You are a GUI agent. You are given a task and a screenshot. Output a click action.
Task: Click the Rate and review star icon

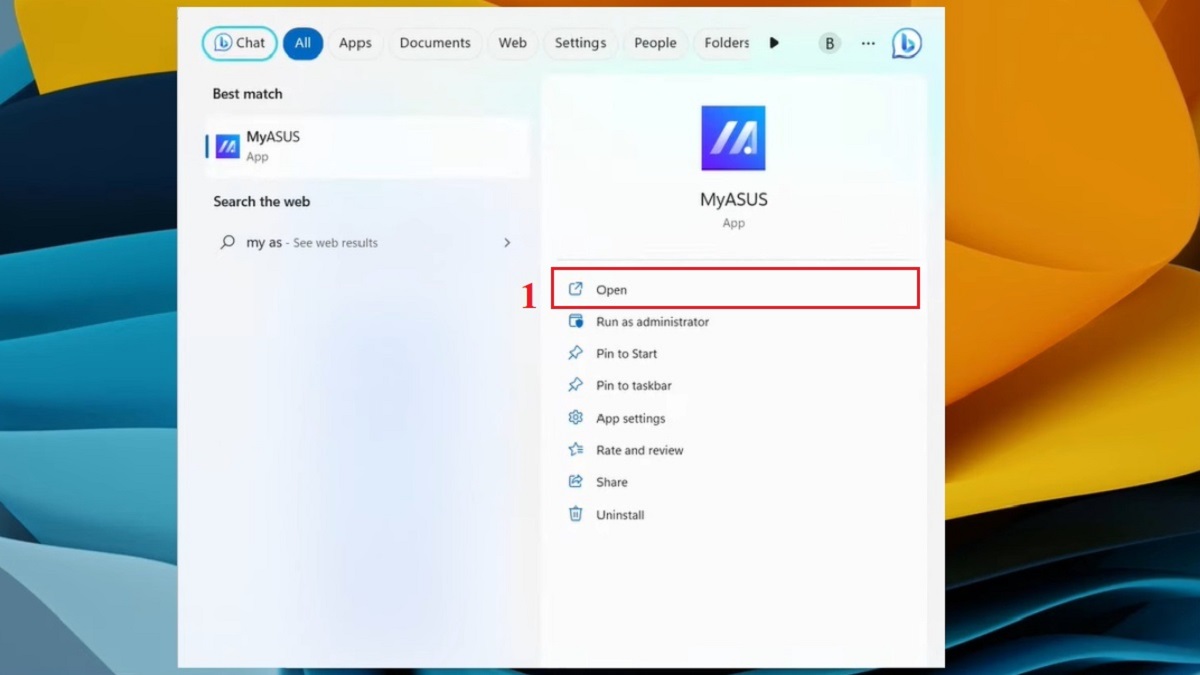tap(575, 449)
